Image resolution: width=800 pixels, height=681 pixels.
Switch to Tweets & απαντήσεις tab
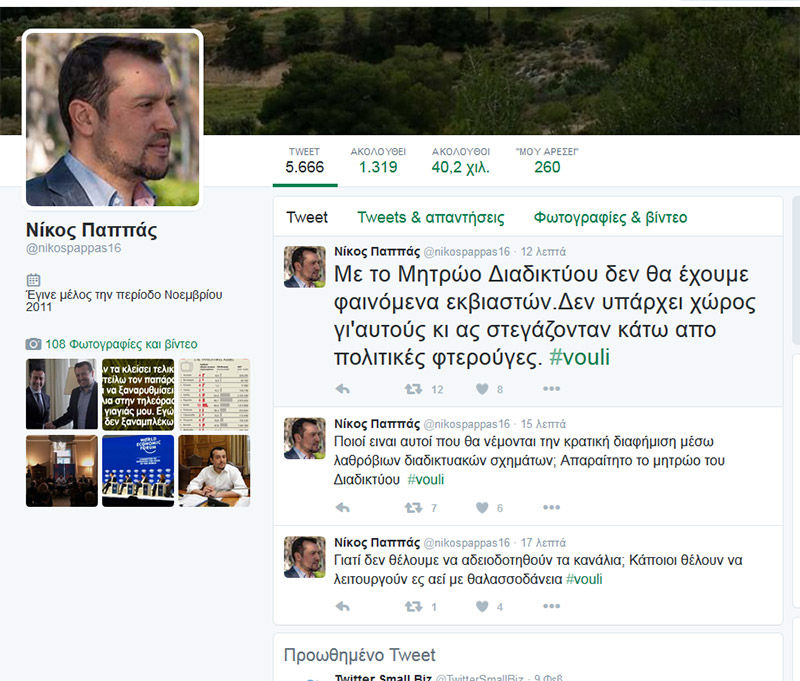point(431,217)
